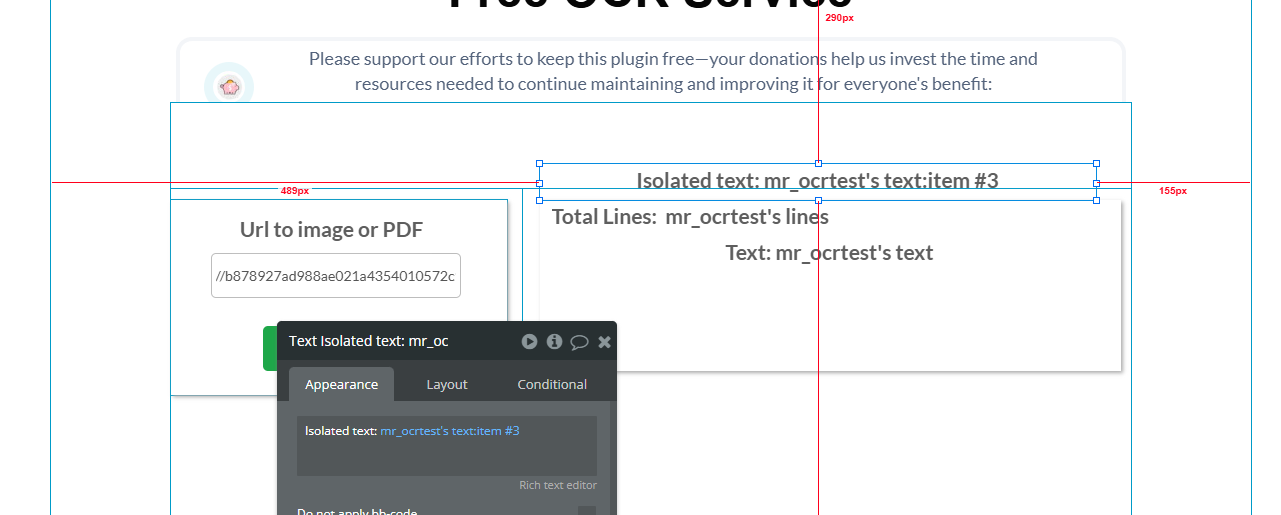Click the property editor title 'Text Isolated text: mr_oc'
This screenshot has width=1281, height=515.
369,342
